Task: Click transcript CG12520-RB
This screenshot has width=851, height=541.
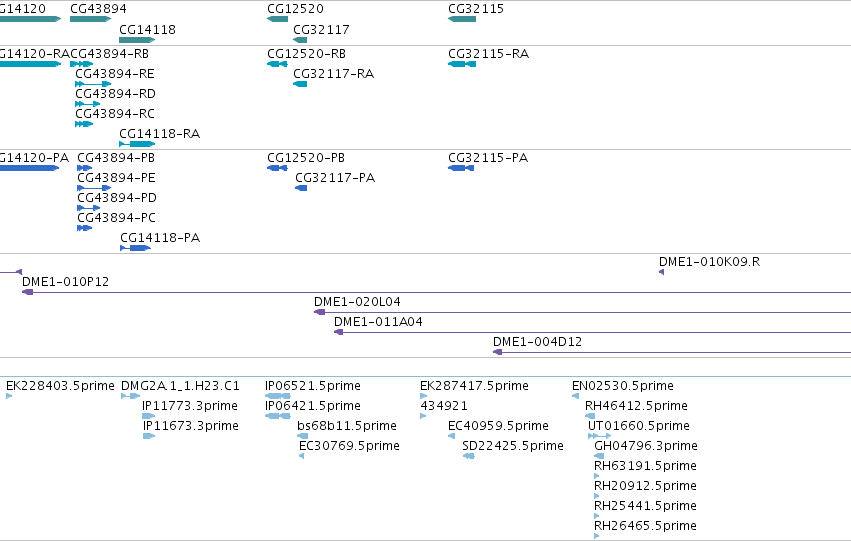Action: pyautogui.click(x=277, y=64)
